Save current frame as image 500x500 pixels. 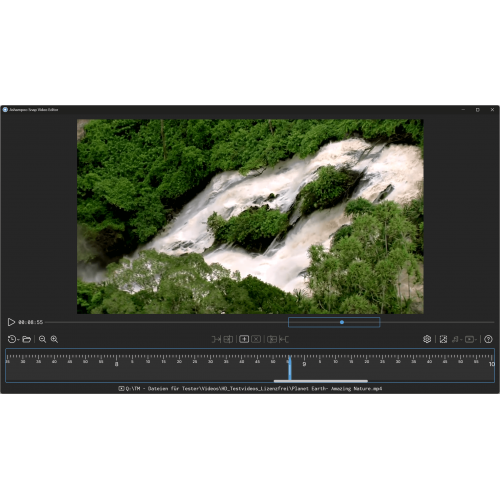click(x=443, y=339)
